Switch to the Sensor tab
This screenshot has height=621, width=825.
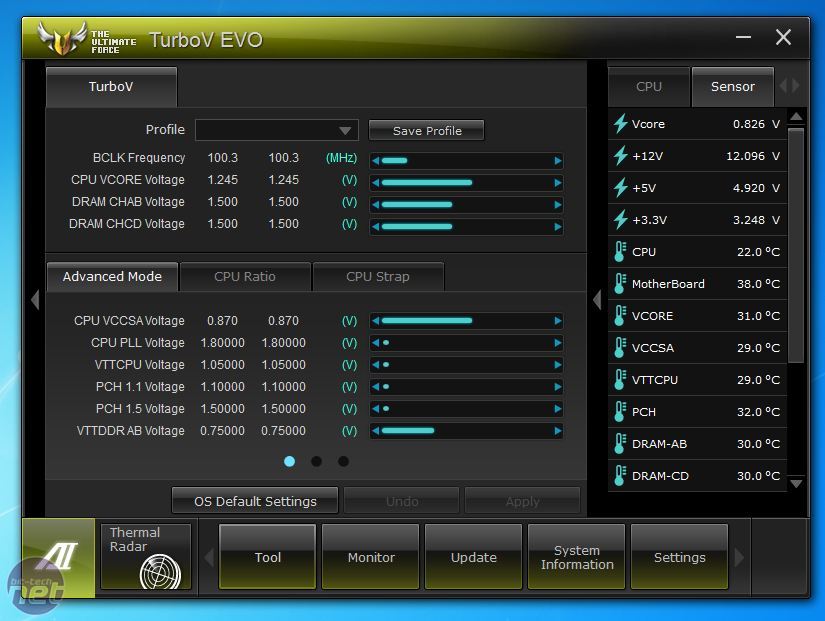[x=733, y=87]
